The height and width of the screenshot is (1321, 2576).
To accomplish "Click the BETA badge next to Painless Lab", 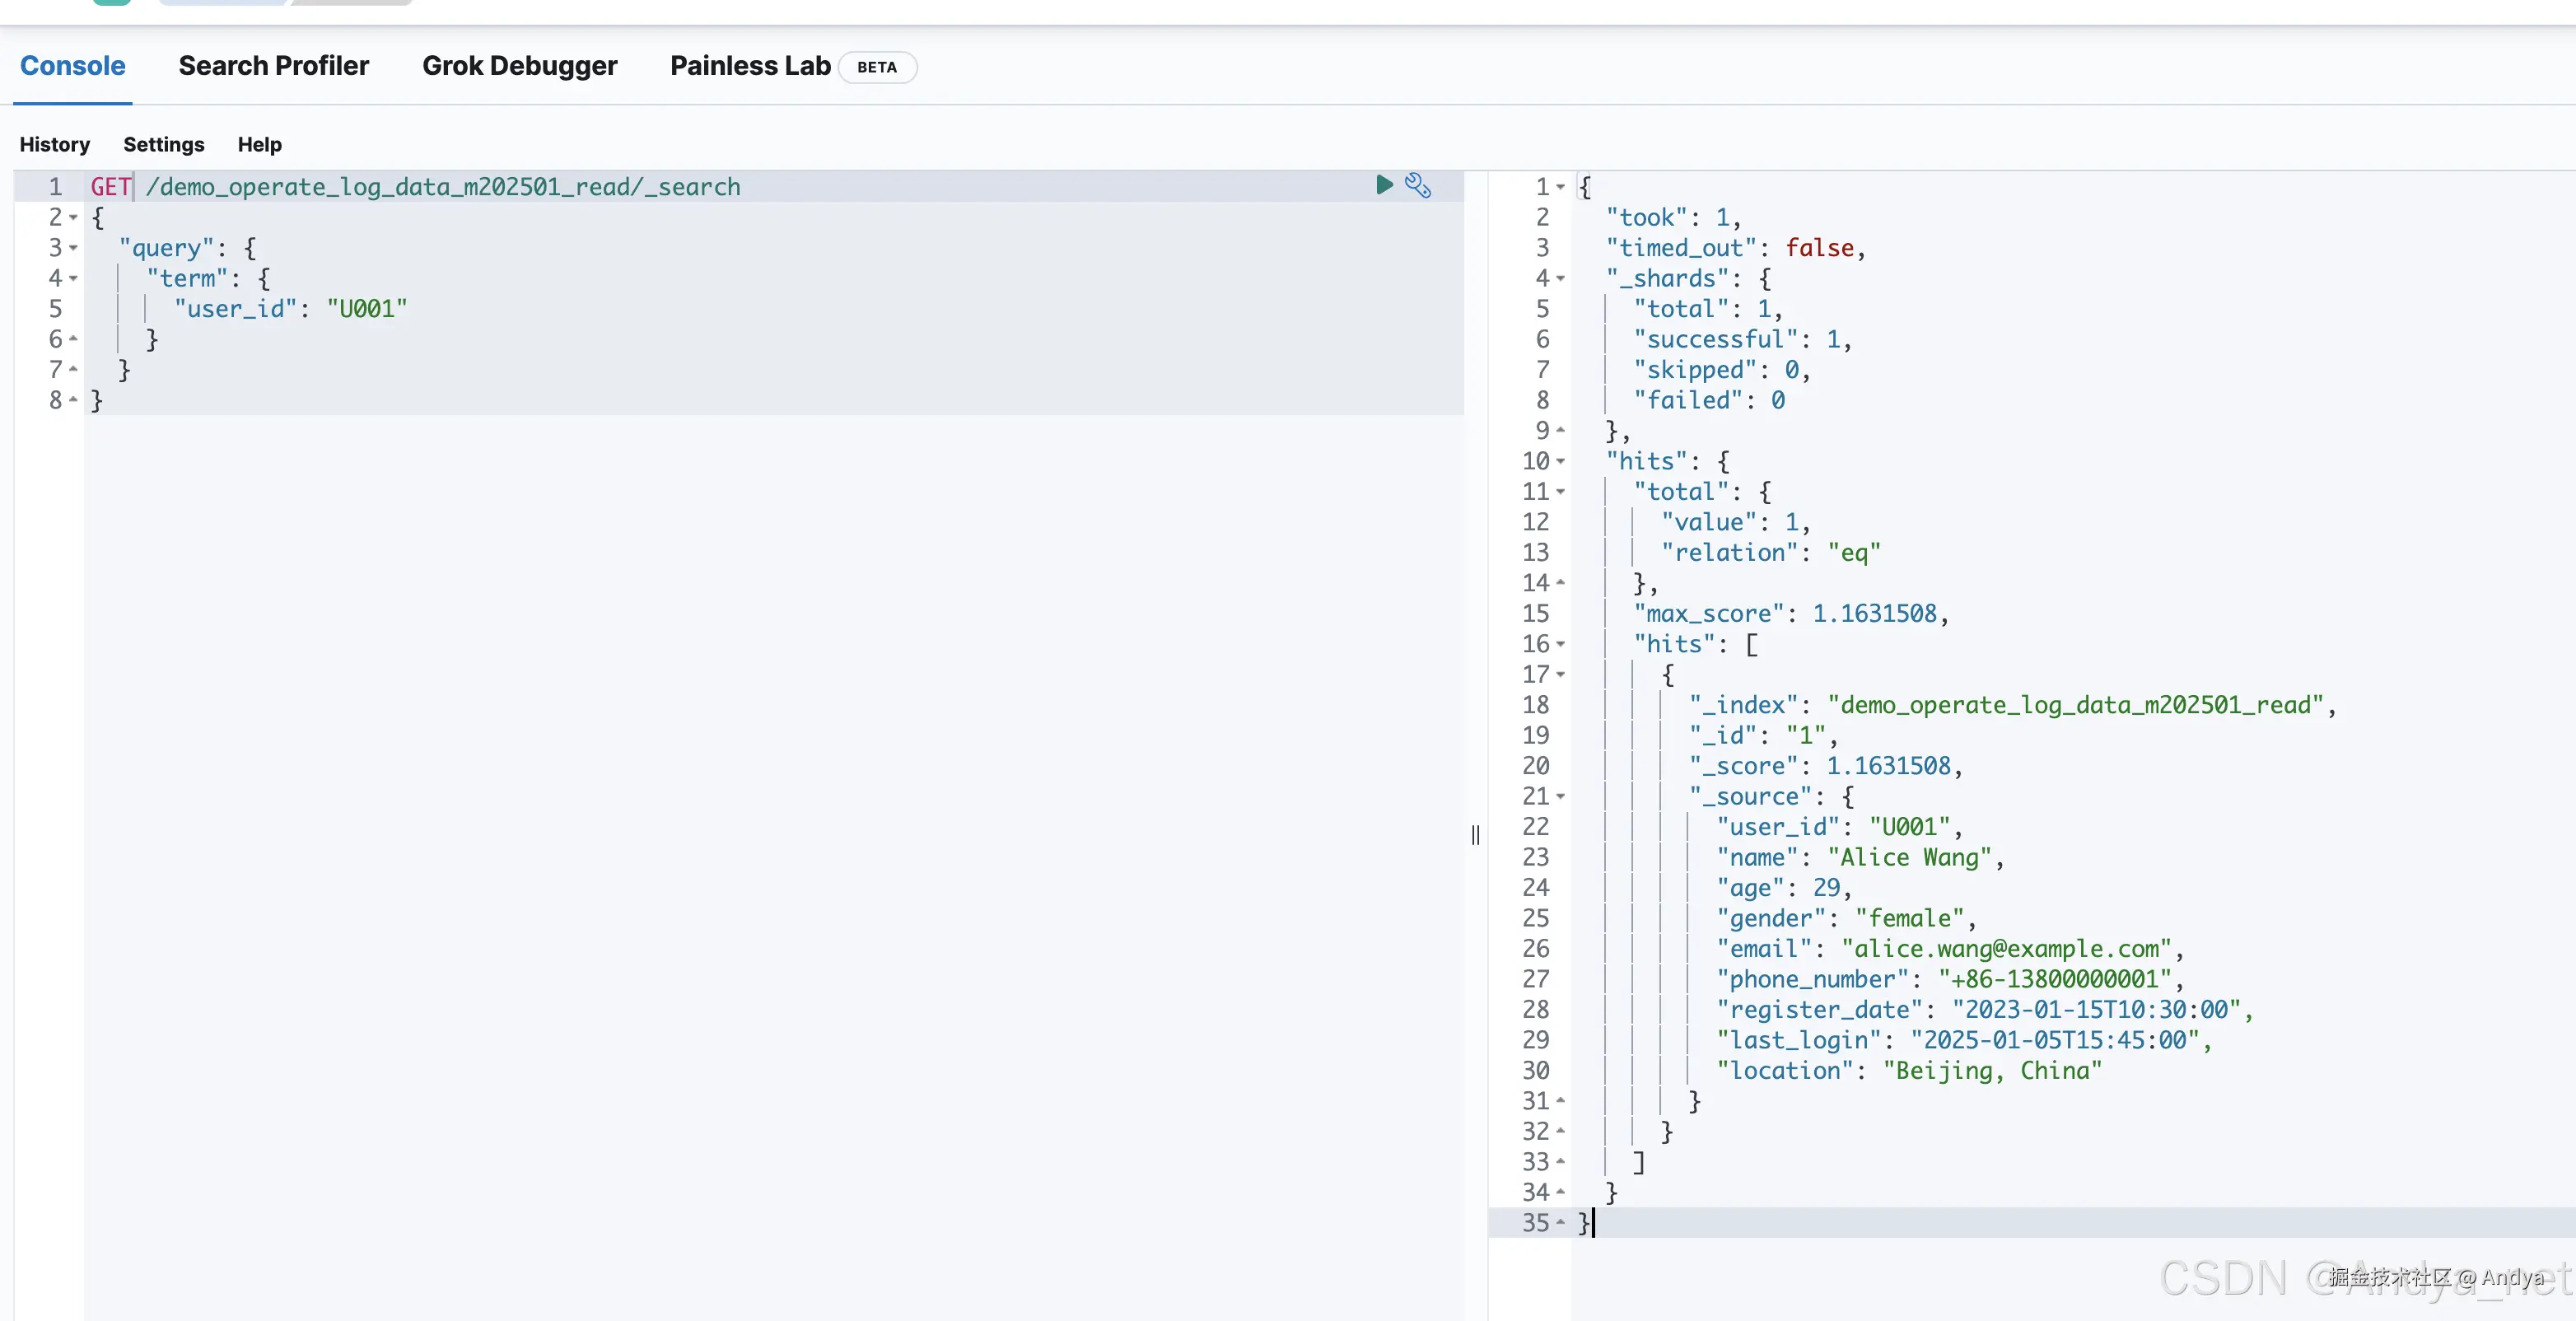I will click(876, 67).
